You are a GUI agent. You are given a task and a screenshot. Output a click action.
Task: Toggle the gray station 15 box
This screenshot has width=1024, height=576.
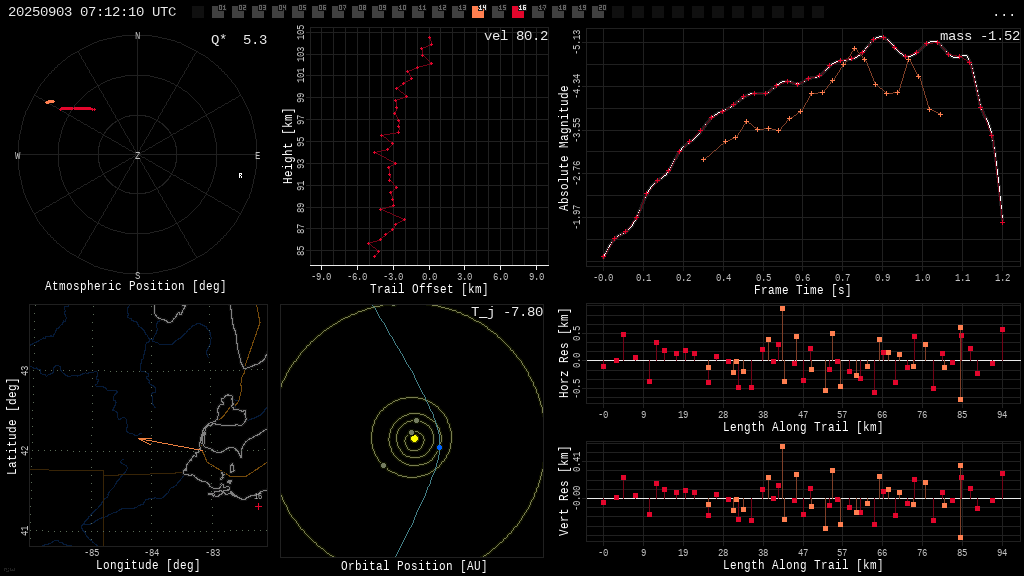498,11
